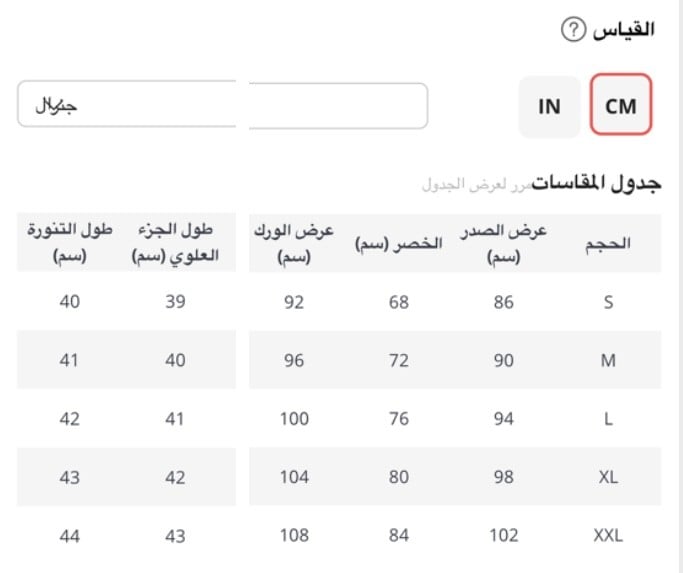Select the عرض الصدر column header

[x=504, y=244]
